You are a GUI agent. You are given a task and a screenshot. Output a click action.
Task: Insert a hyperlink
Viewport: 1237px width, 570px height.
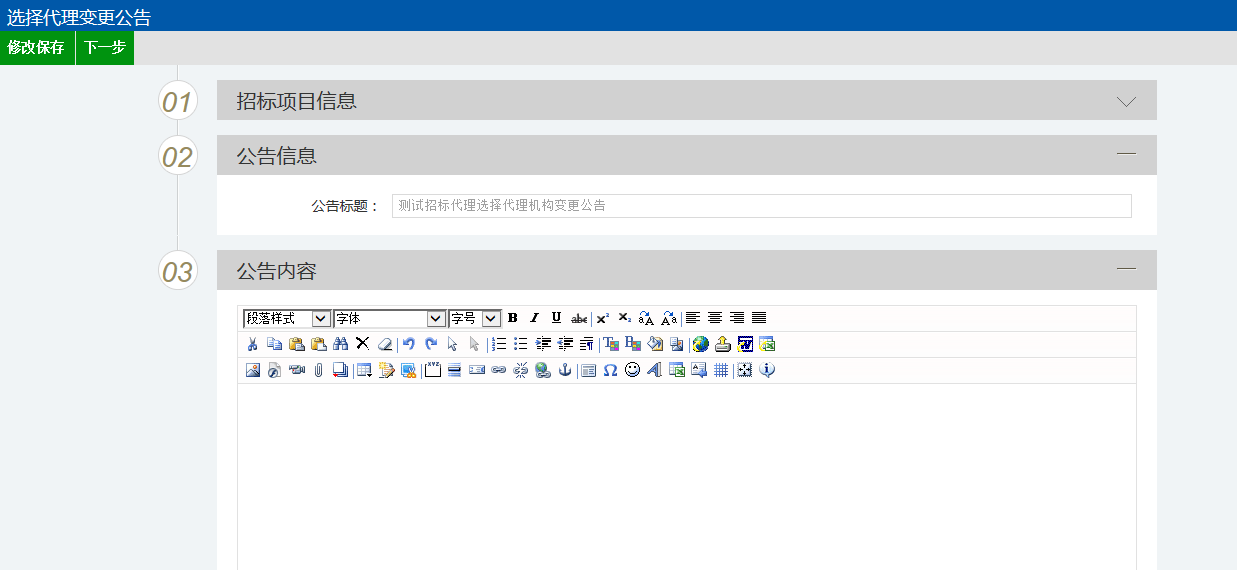pyautogui.click(x=498, y=370)
